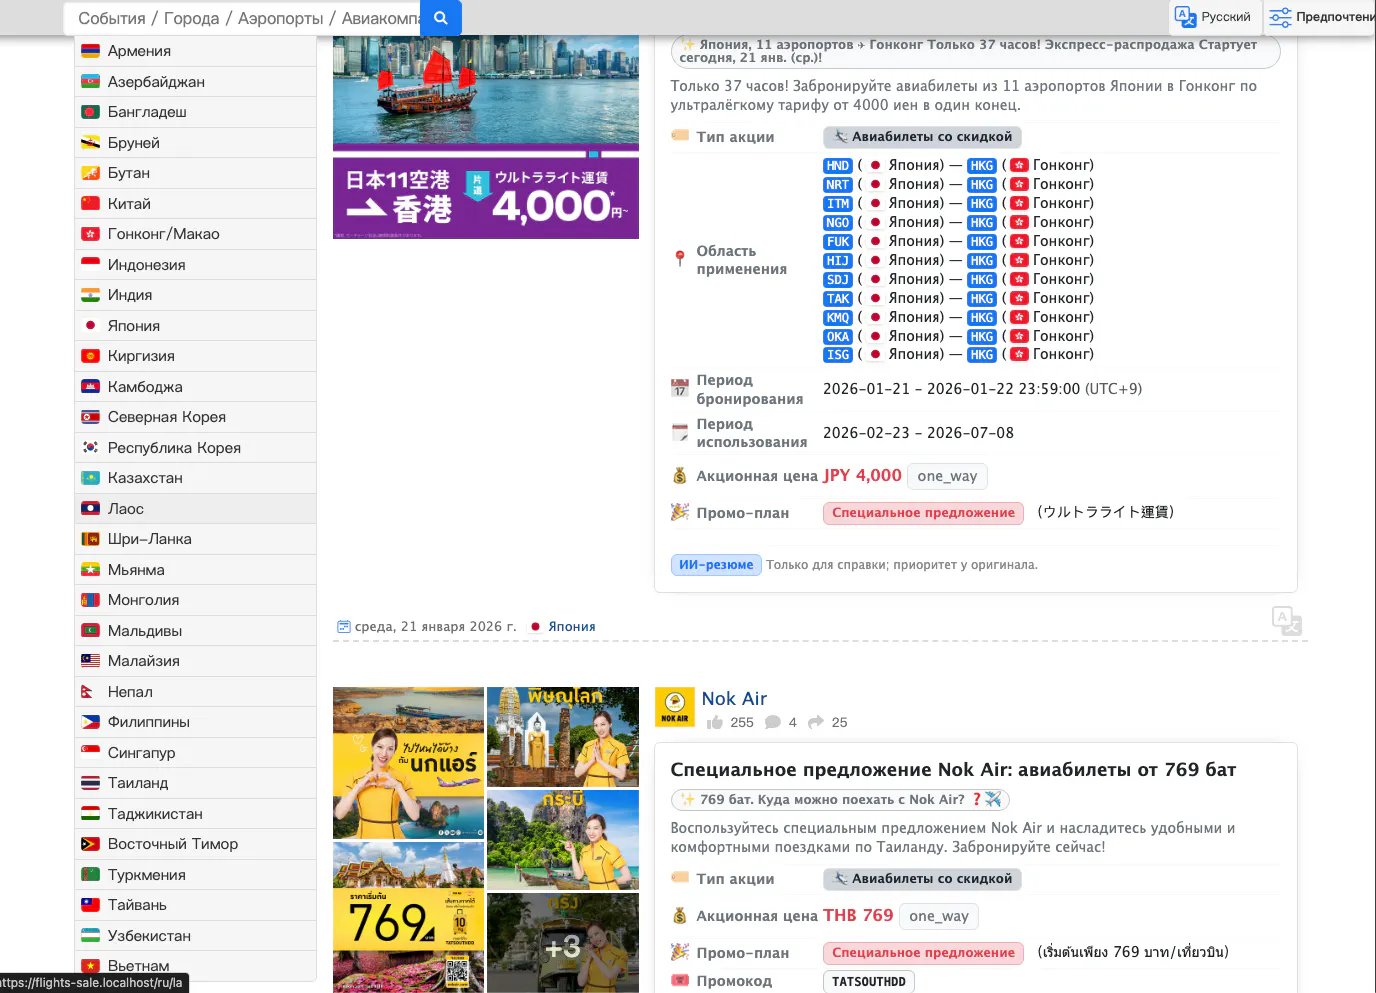Open the Русский language selector

[x=1214, y=16]
